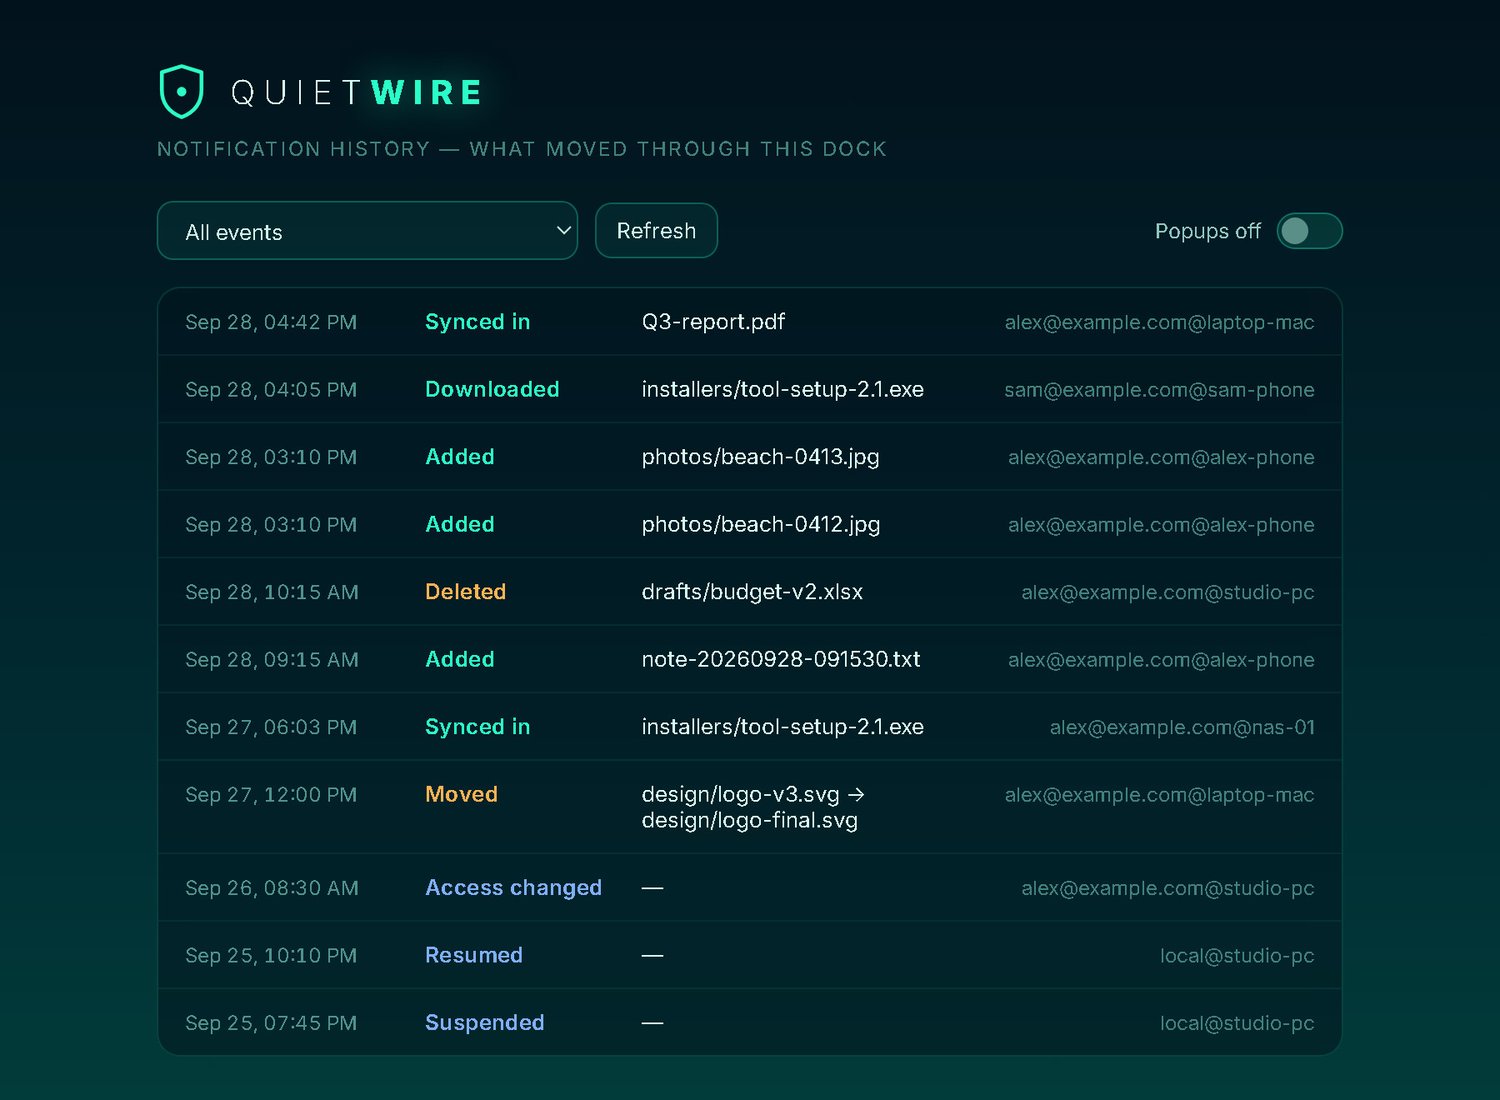Click the Moved event label
Viewport: 1500px width, 1100px height.
(x=461, y=794)
